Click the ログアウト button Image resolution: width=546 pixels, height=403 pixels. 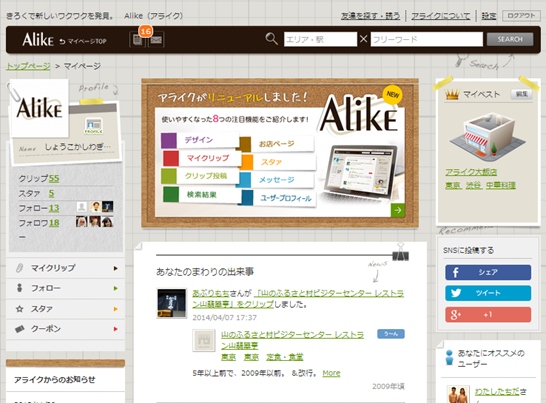521,16
